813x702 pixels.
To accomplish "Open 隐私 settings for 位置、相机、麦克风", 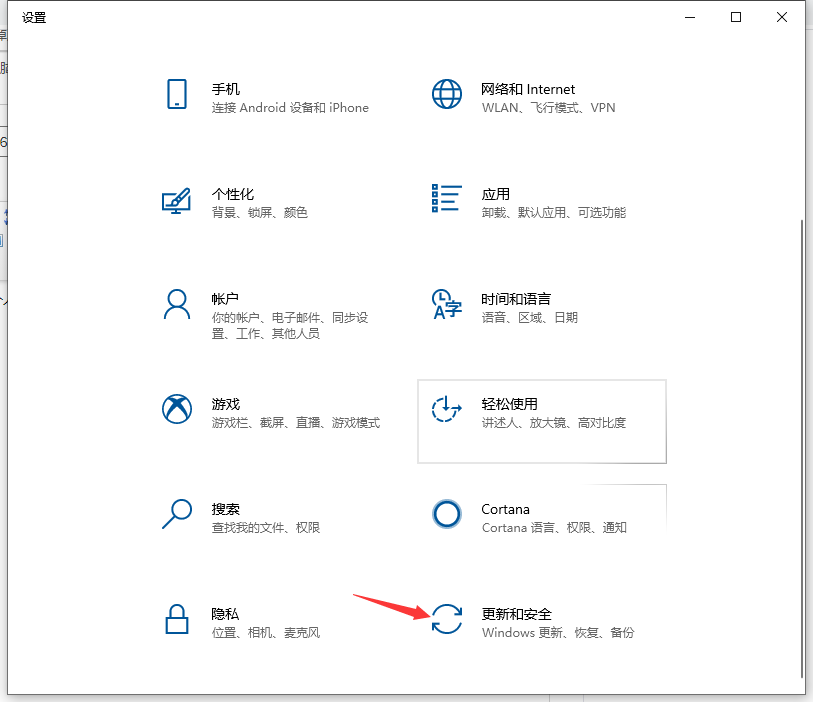I will (270, 621).
